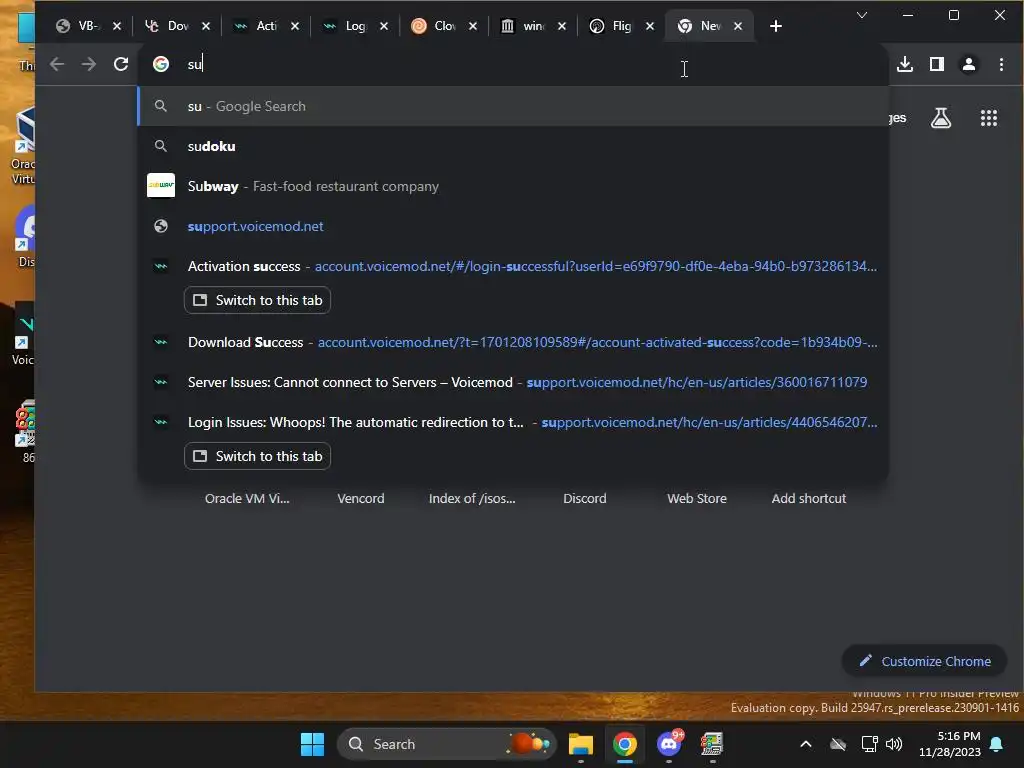Open the 86Box app in taskbar
Image resolution: width=1024 pixels, height=768 pixels.
(x=712, y=744)
